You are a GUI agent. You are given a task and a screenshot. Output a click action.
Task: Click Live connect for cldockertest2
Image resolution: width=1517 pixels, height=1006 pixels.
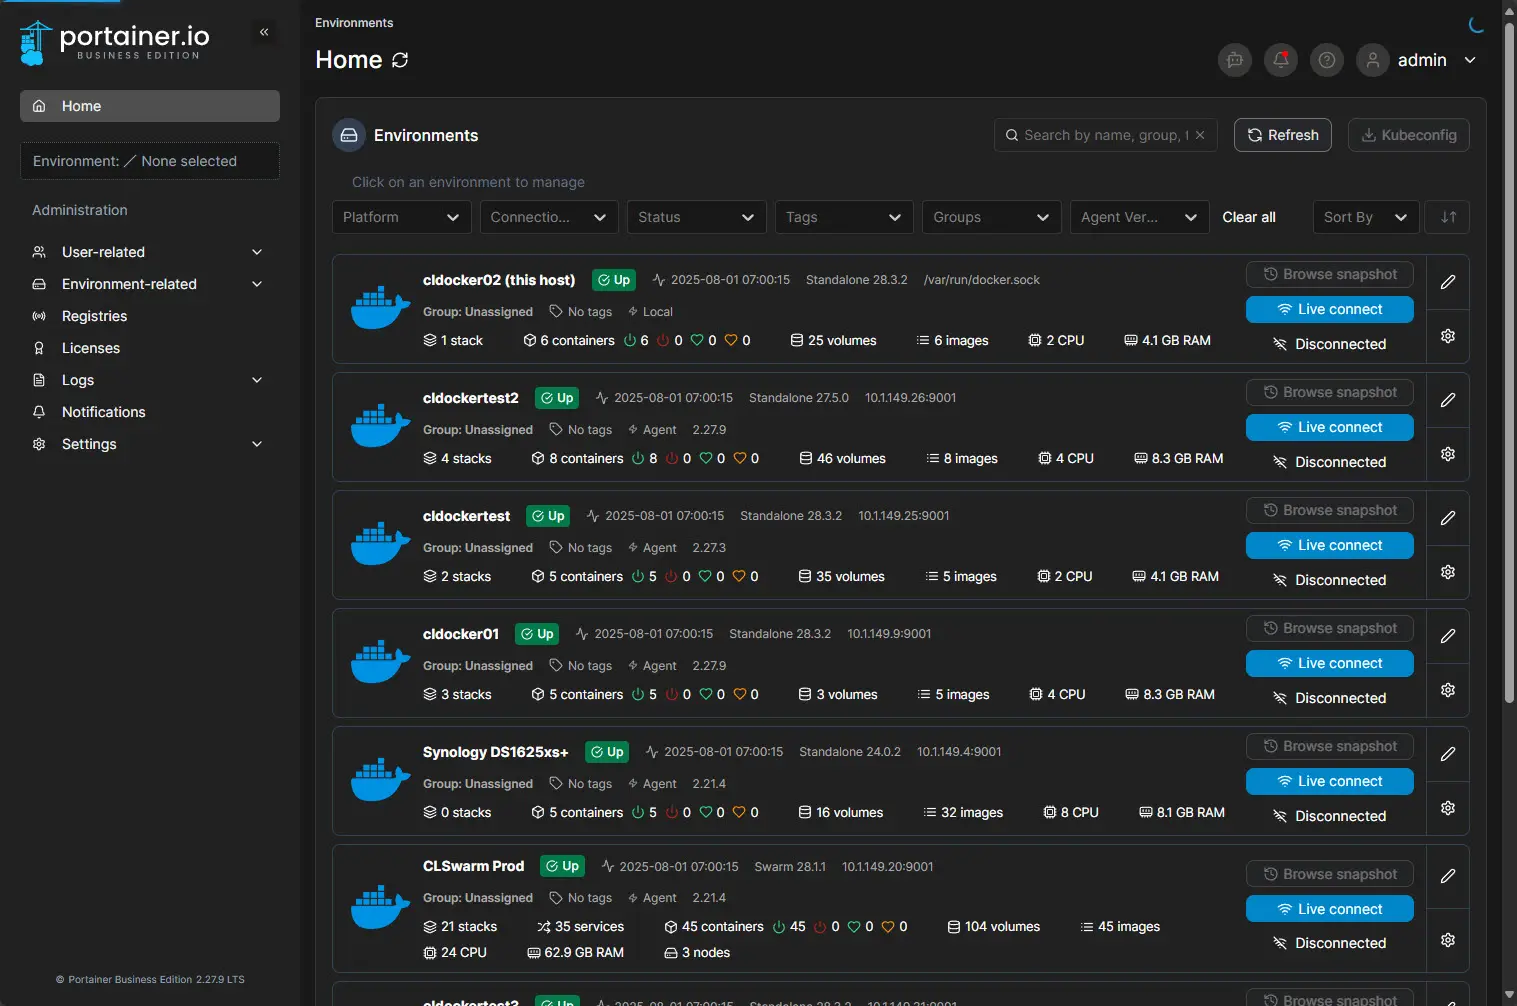coord(1330,428)
